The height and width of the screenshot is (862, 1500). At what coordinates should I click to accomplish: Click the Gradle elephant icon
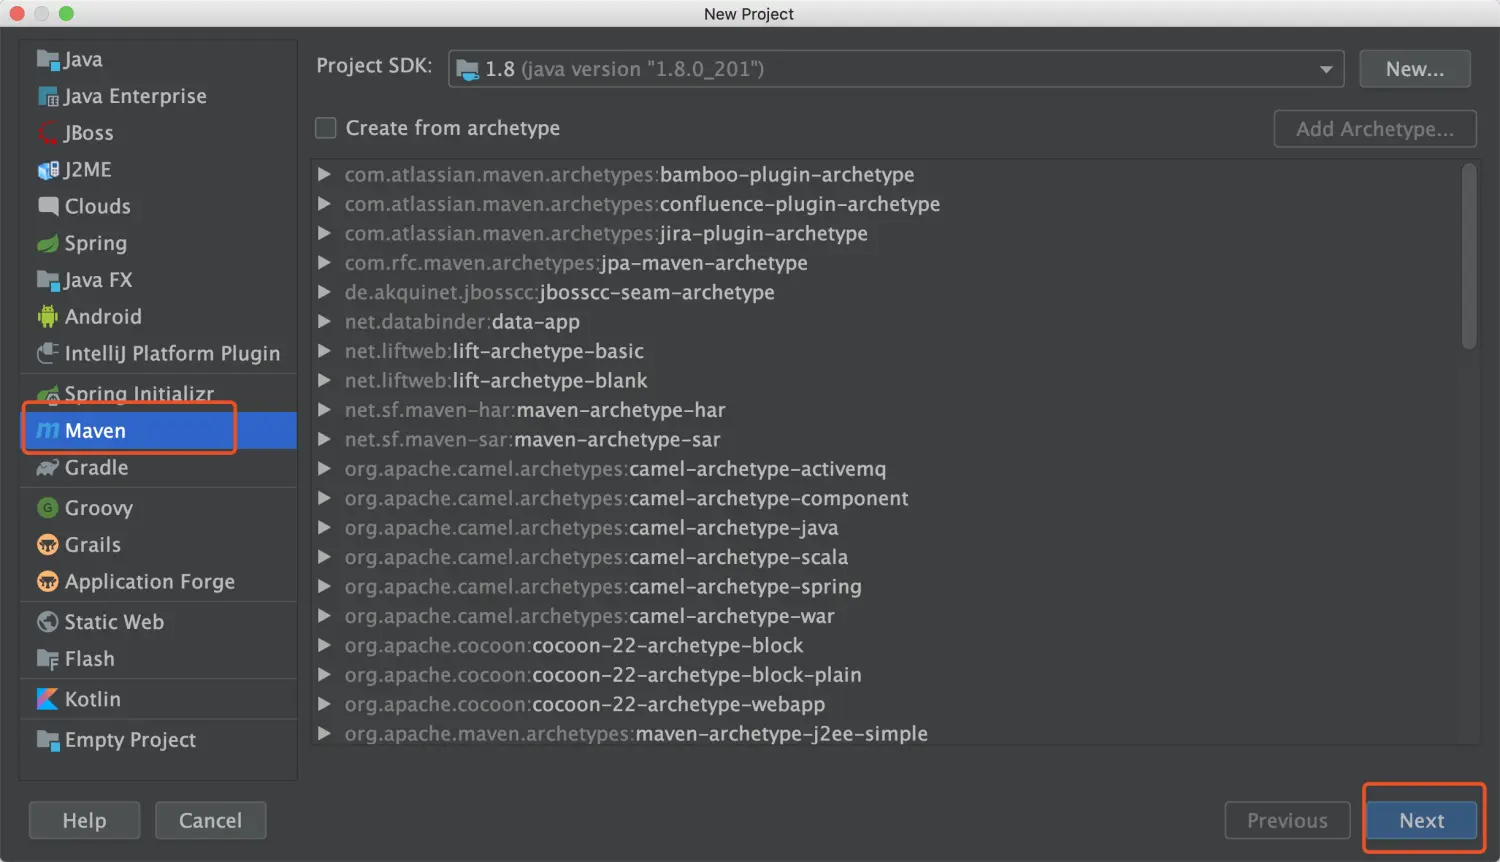point(48,468)
